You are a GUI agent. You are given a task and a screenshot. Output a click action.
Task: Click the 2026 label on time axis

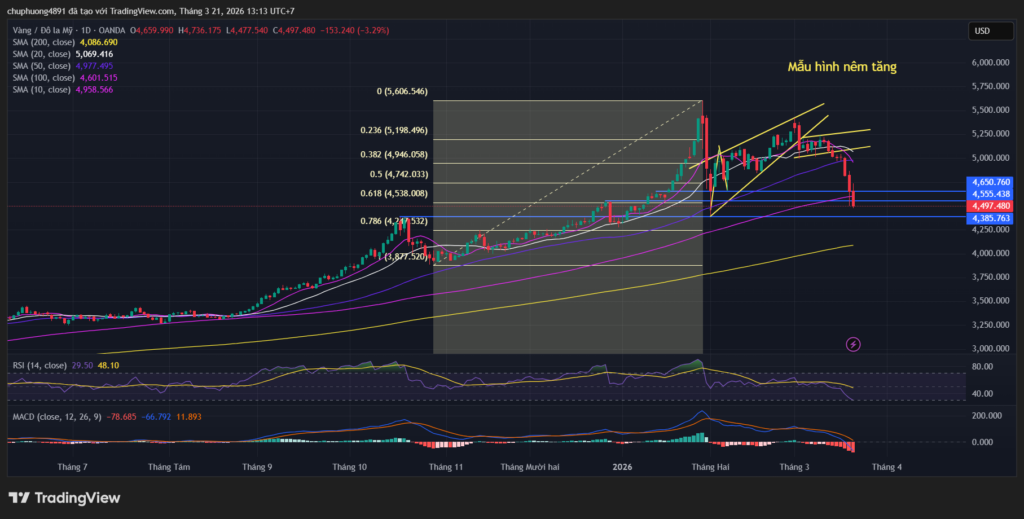point(621,467)
